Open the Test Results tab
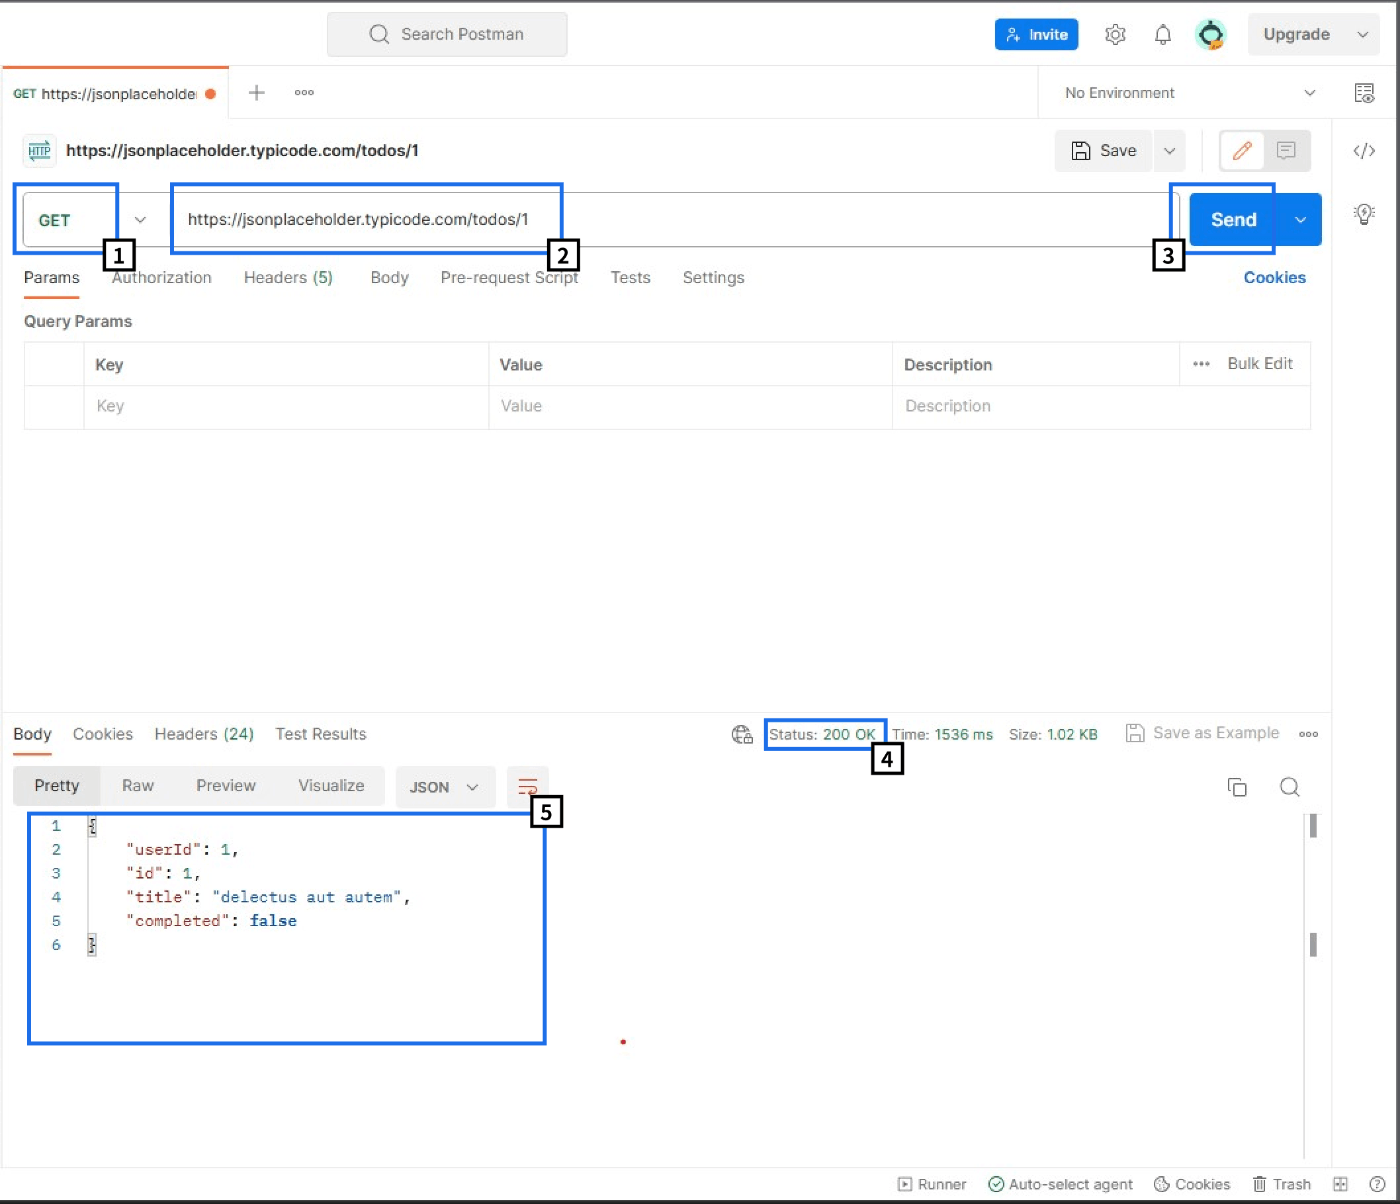 click(321, 734)
